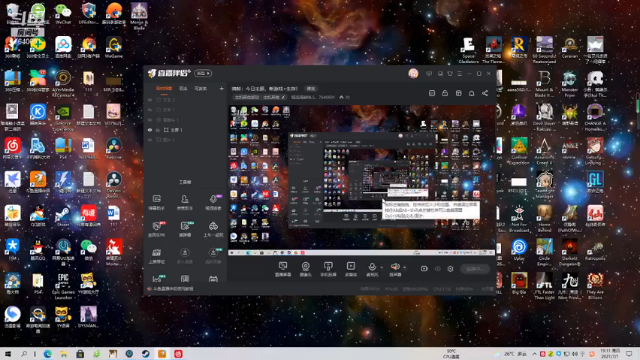Image resolution: width=640 pixels, height=360 pixels.
Task: Select 全屏 1 source row
Action: click(x=186, y=130)
